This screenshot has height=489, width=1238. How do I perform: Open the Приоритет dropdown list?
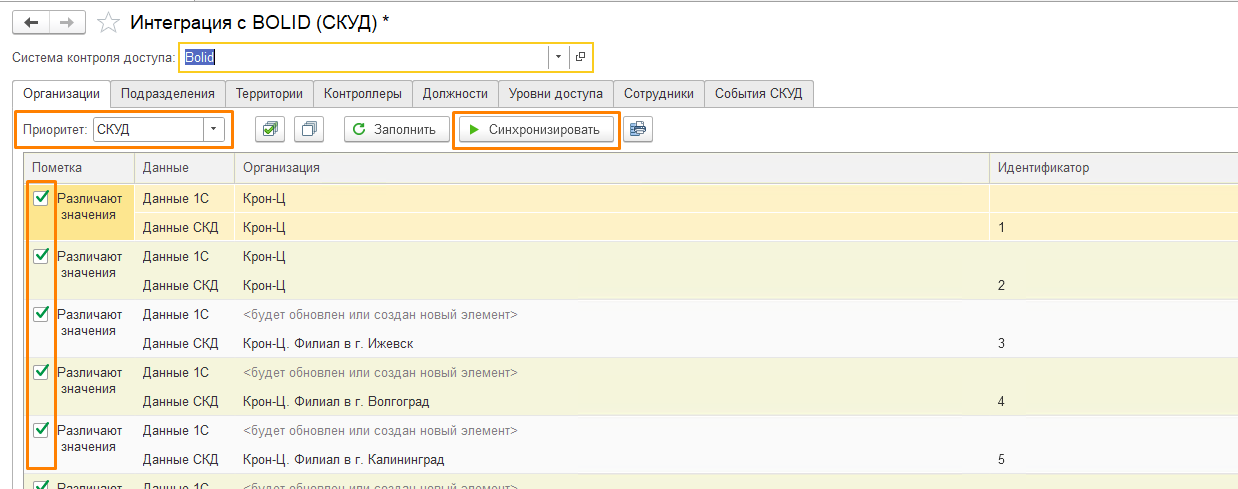click(213, 129)
